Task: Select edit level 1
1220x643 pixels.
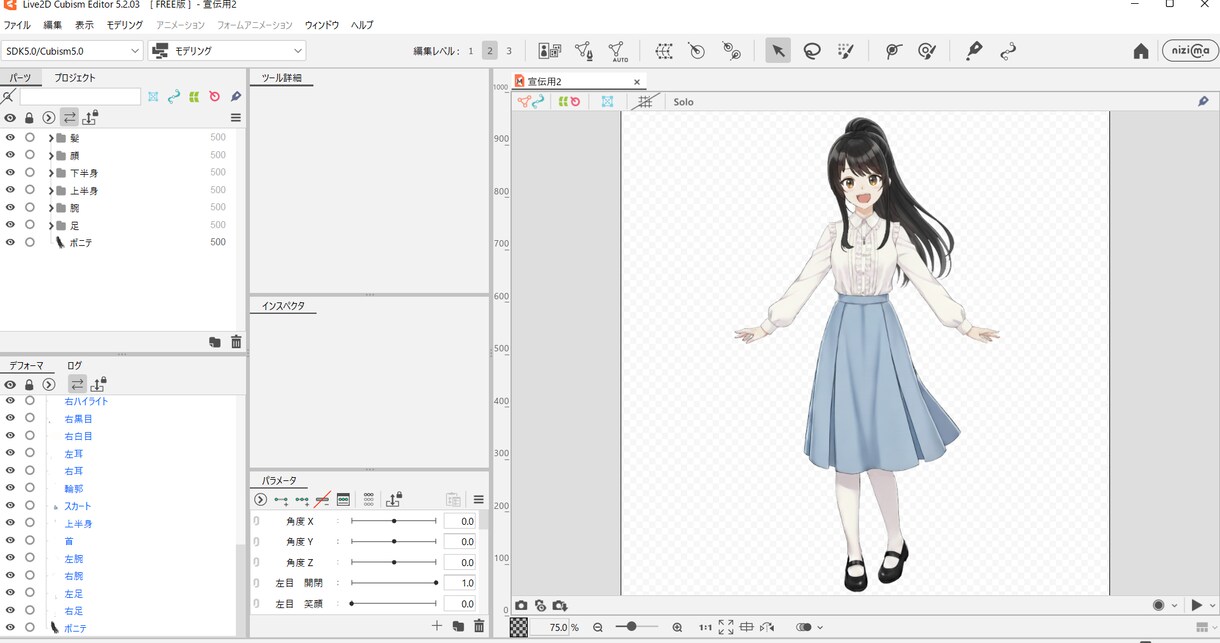Action: click(471, 51)
